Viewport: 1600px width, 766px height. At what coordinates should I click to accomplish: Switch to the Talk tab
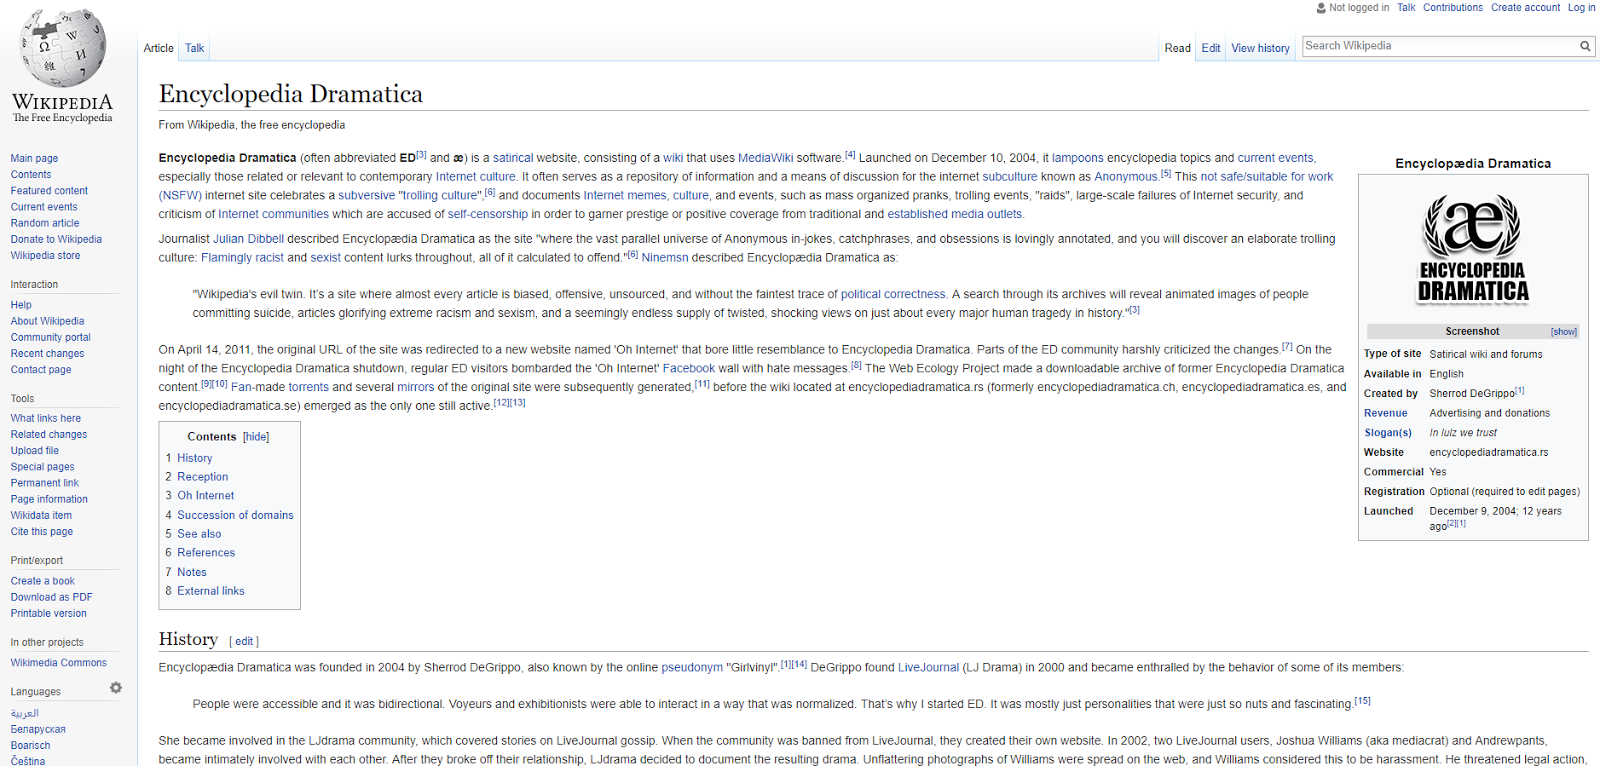[x=194, y=48]
